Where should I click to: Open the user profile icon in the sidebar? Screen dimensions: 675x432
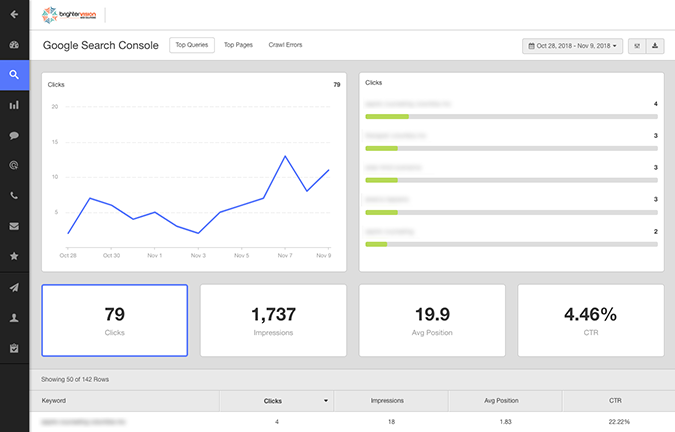pos(14,318)
